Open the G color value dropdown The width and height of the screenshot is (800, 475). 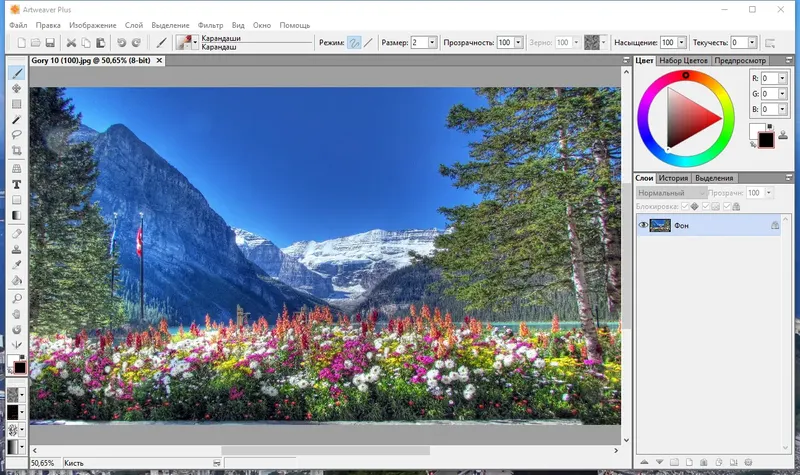tap(782, 94)
